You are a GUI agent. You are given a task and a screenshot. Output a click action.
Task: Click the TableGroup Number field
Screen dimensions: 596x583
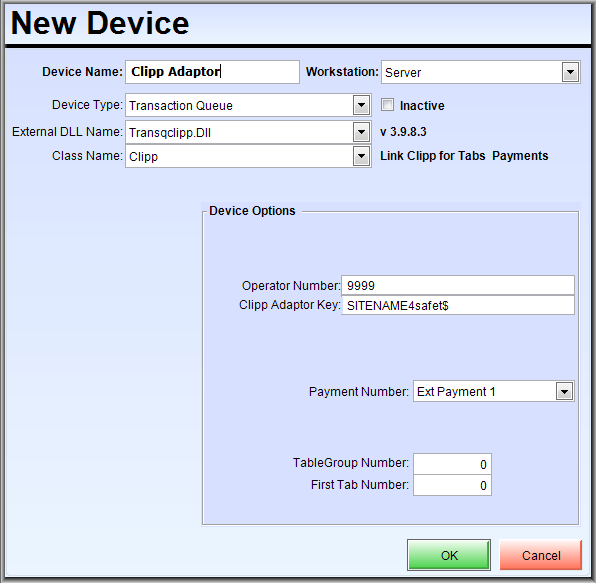coord(452,464)
